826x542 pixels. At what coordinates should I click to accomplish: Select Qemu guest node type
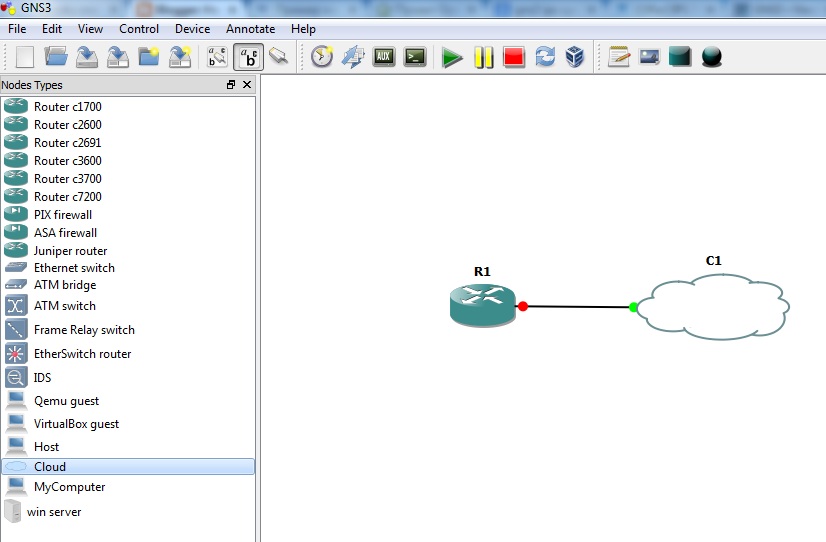tap(128, 401)
